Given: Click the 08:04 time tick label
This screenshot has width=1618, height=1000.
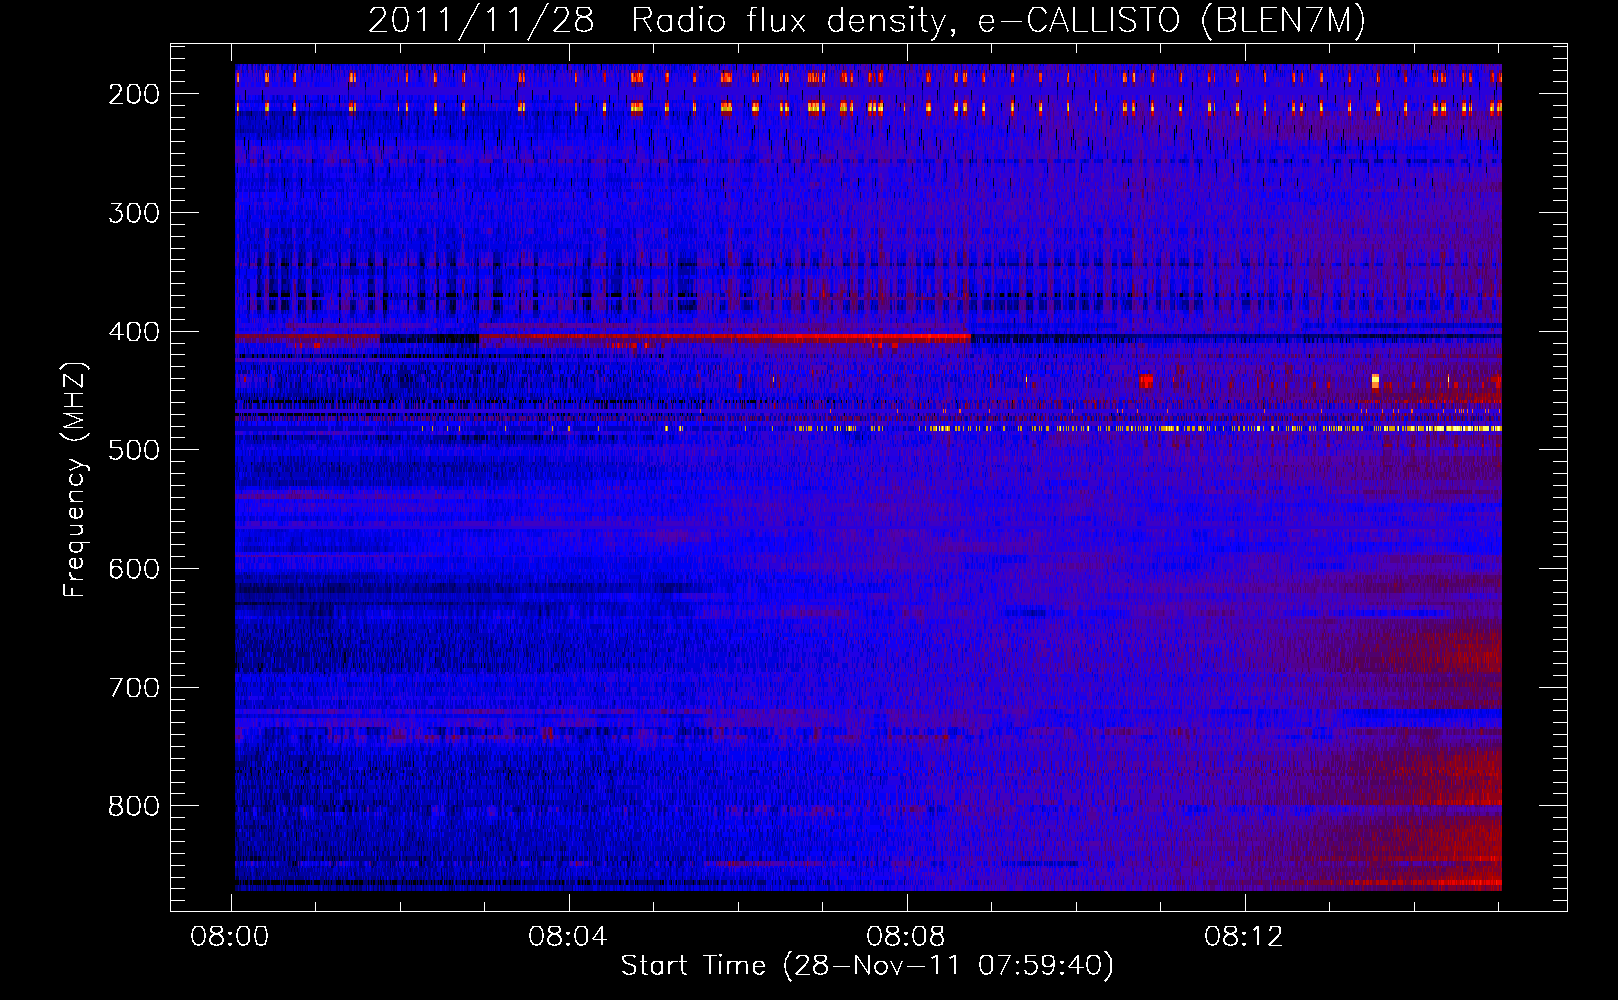Looking at the screenshot, I should click(x=569, y=937).
